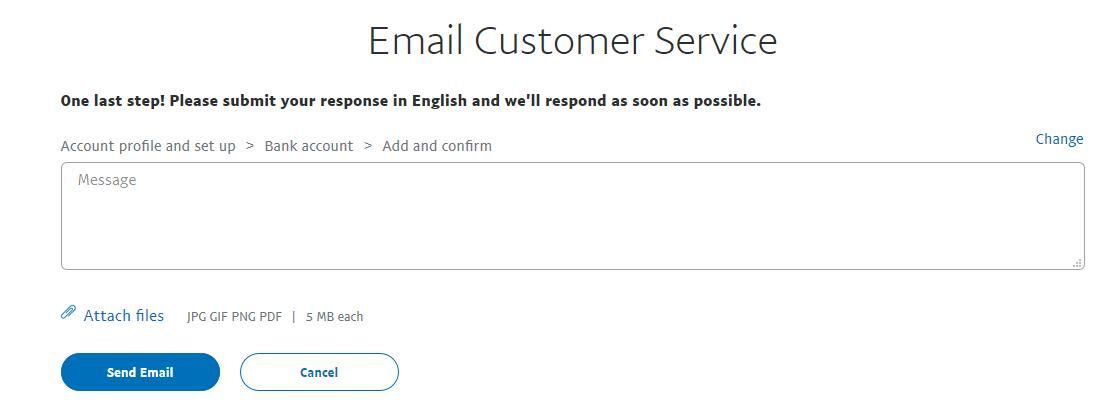The image size is (1104, 412).
Task: Click the arrow separator after "Account profile and set up"
Action: click(250, 146)
